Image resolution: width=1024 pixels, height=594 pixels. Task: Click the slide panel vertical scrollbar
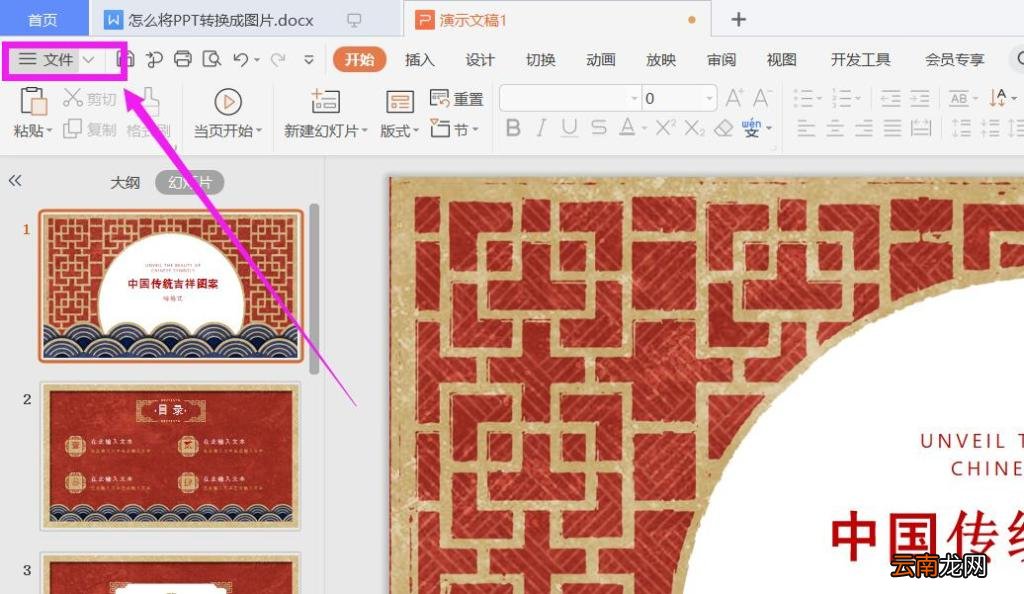314,289
